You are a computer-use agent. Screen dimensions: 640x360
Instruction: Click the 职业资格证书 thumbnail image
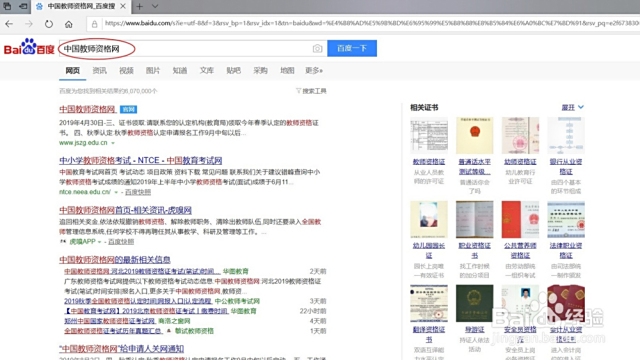coord(474,219)
